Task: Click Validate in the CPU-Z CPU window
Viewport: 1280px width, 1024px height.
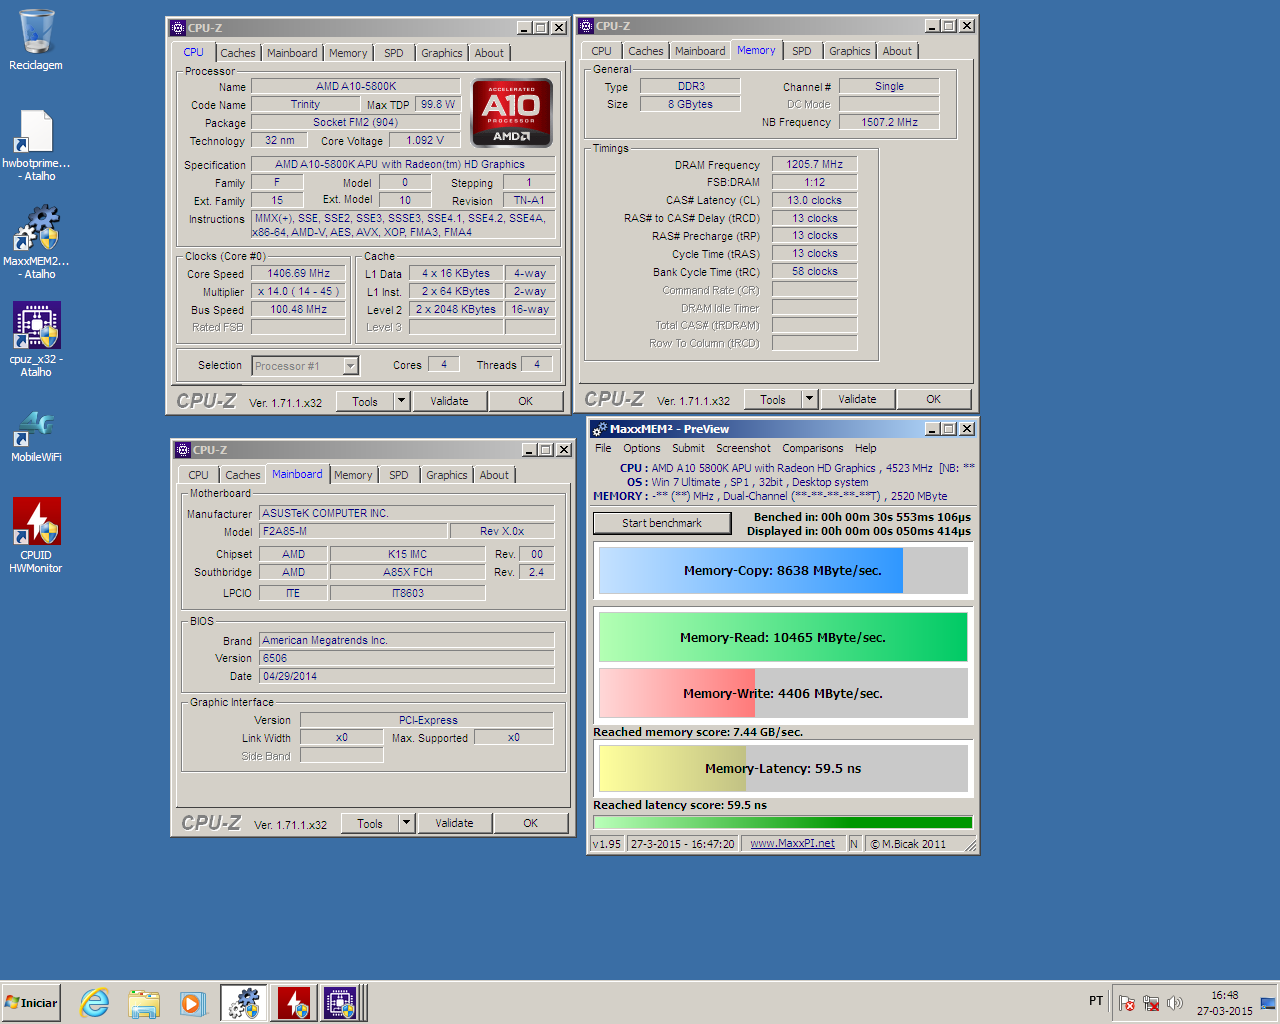Action: (x=449, y=401)
